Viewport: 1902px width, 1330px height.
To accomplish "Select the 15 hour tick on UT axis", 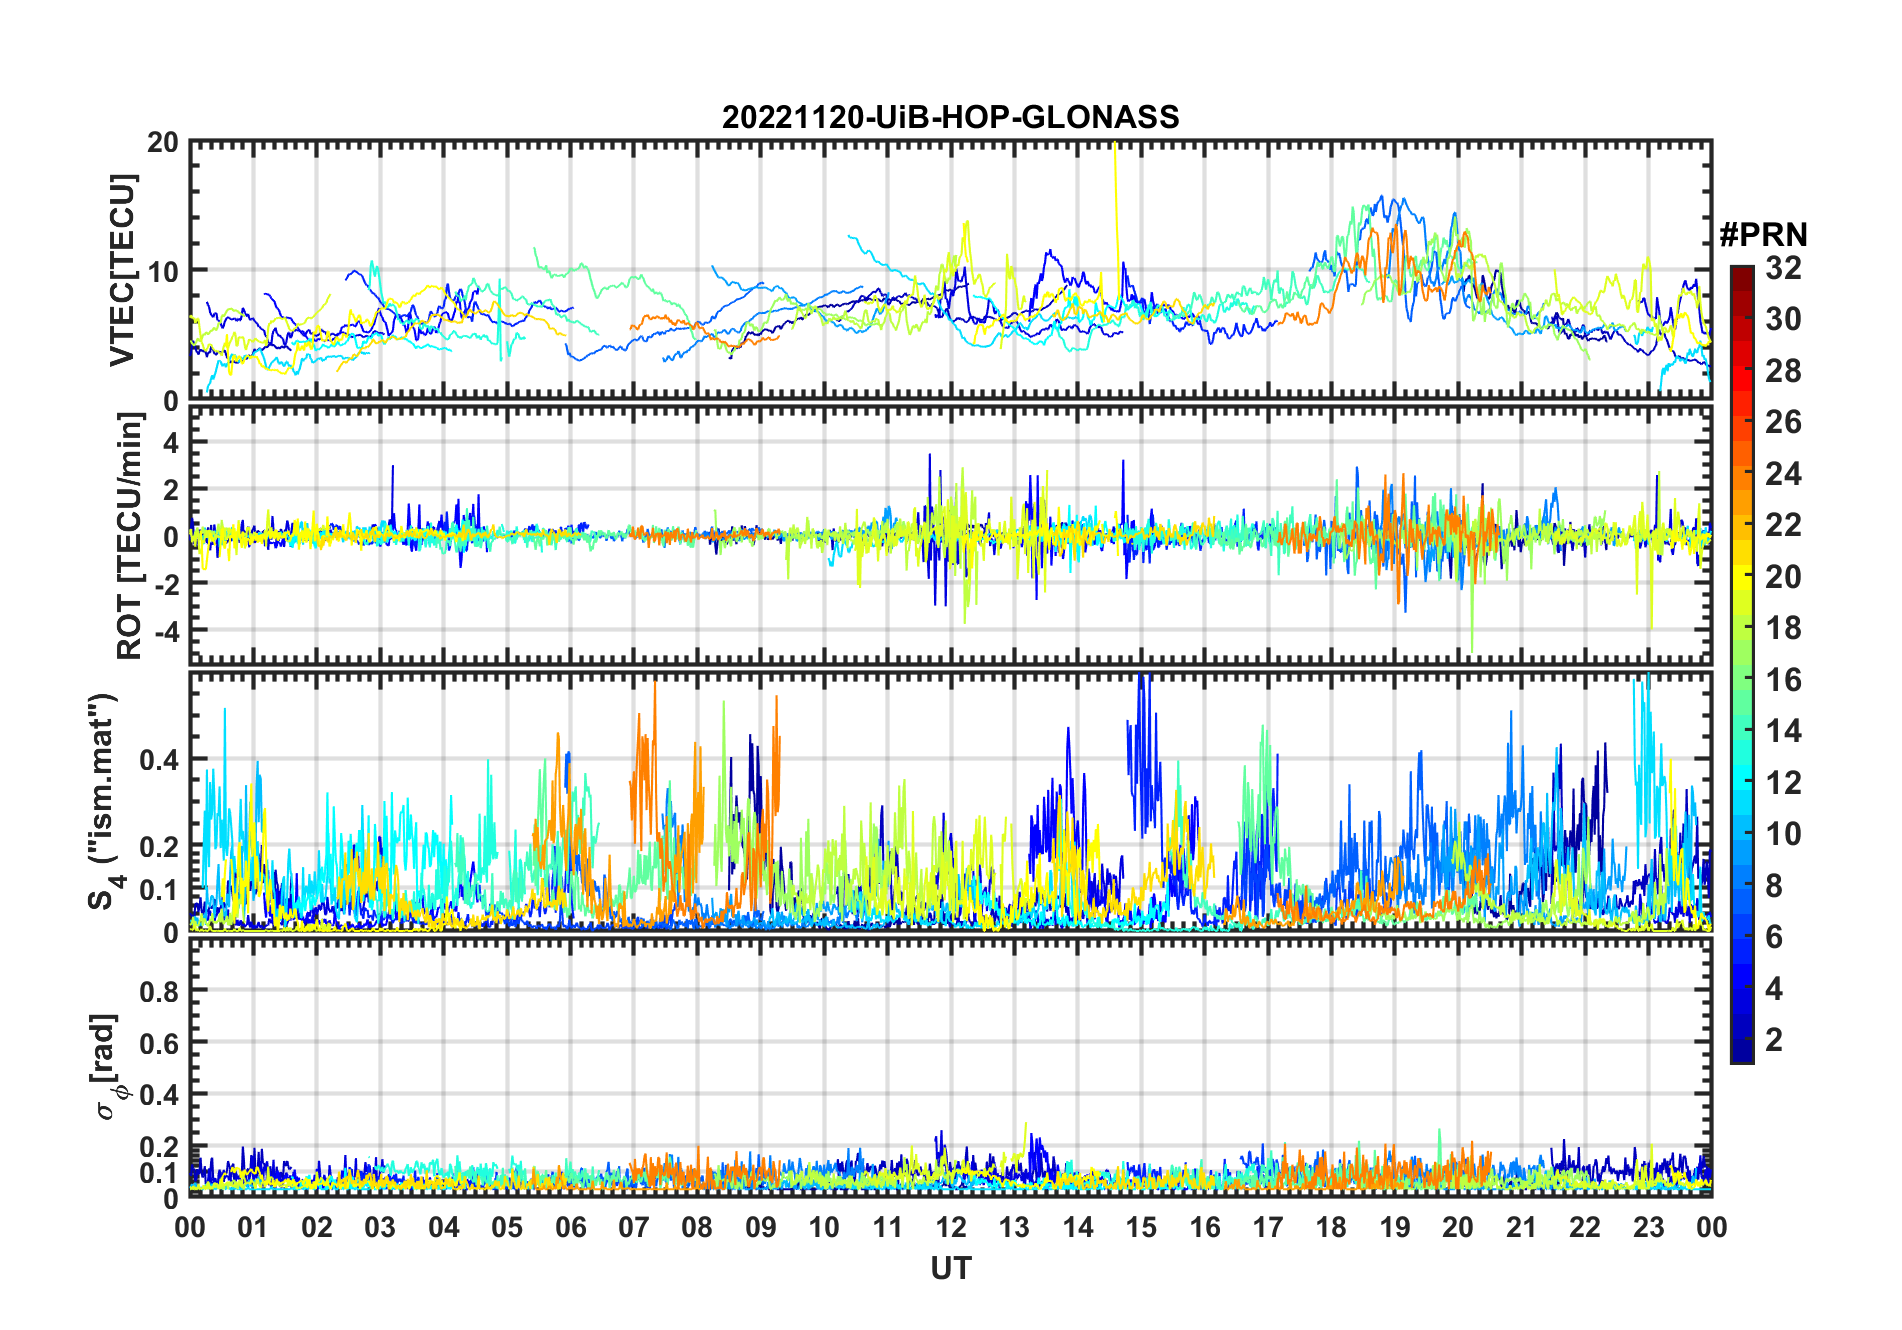I will click(1141, 1227).
